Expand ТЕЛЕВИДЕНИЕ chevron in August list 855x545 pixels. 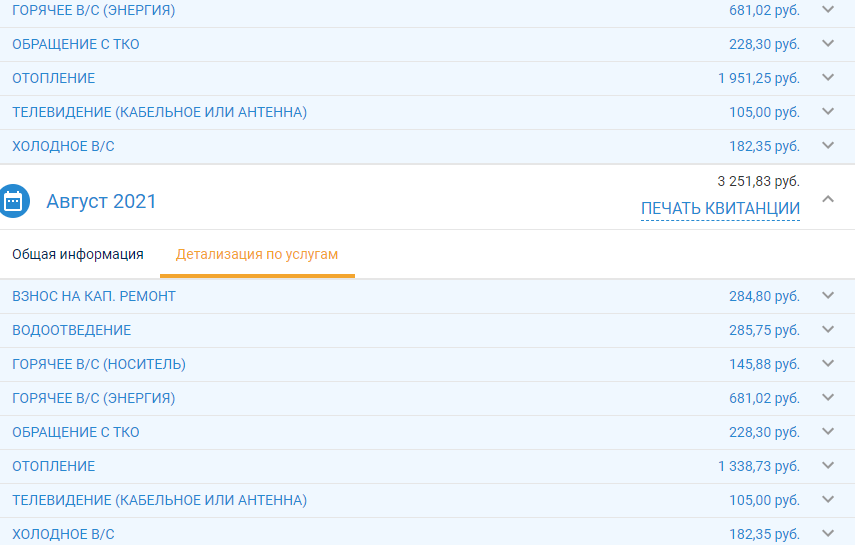click(x=828, y=500)
